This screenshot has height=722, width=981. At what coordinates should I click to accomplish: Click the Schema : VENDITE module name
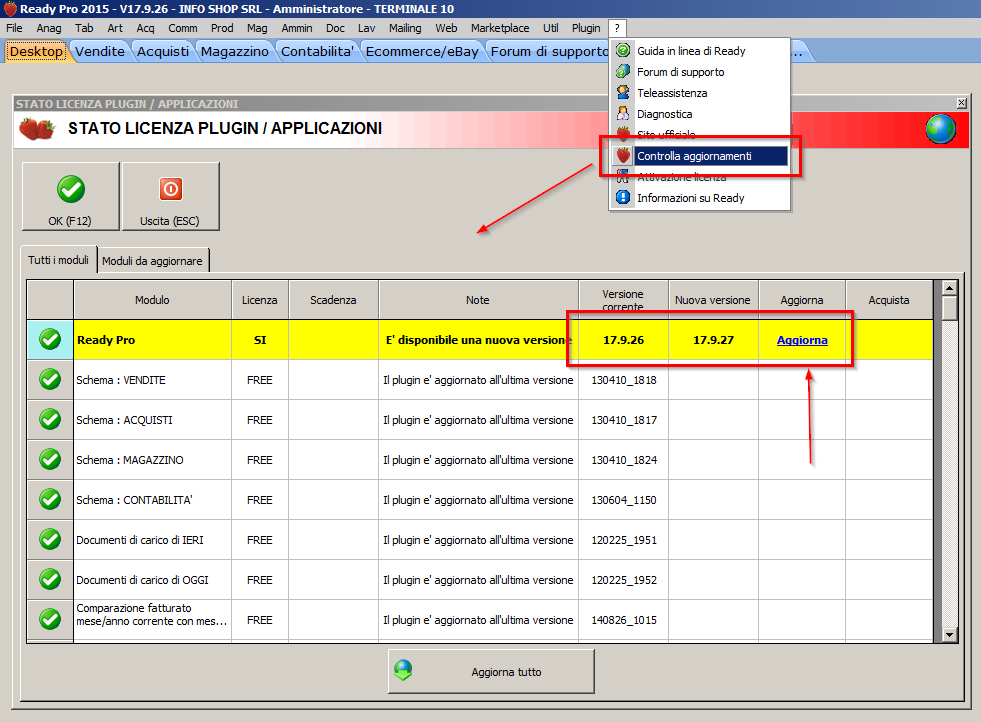coord(121,380)
